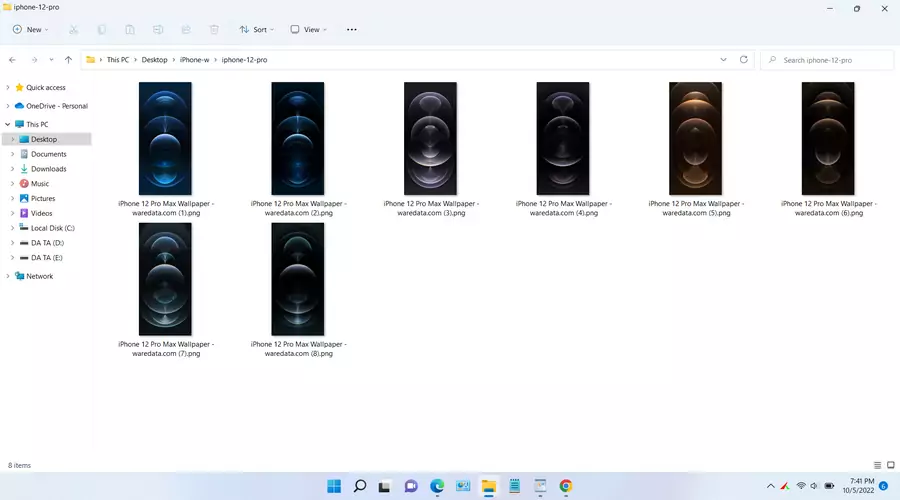Open Microsoft Edge from the taskbar
The image size is (900, 500).
(x=437, y=486)
